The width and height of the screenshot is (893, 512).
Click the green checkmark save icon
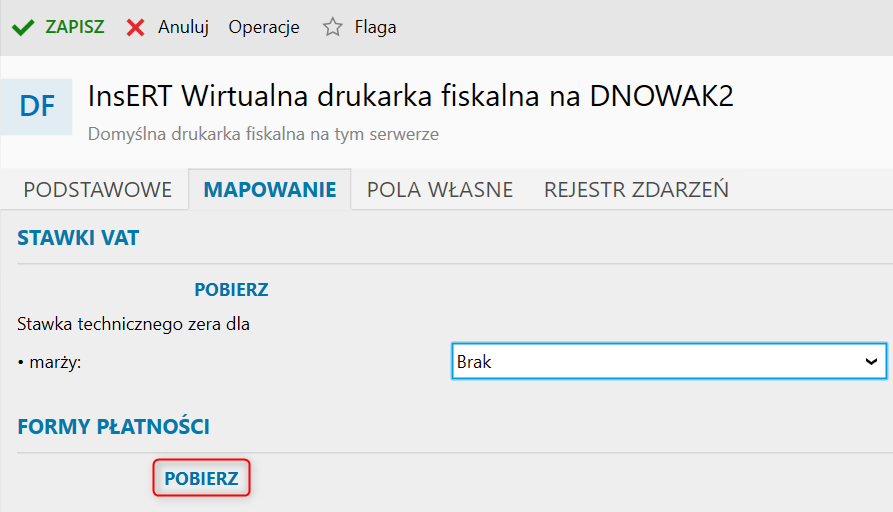[22, 27]
